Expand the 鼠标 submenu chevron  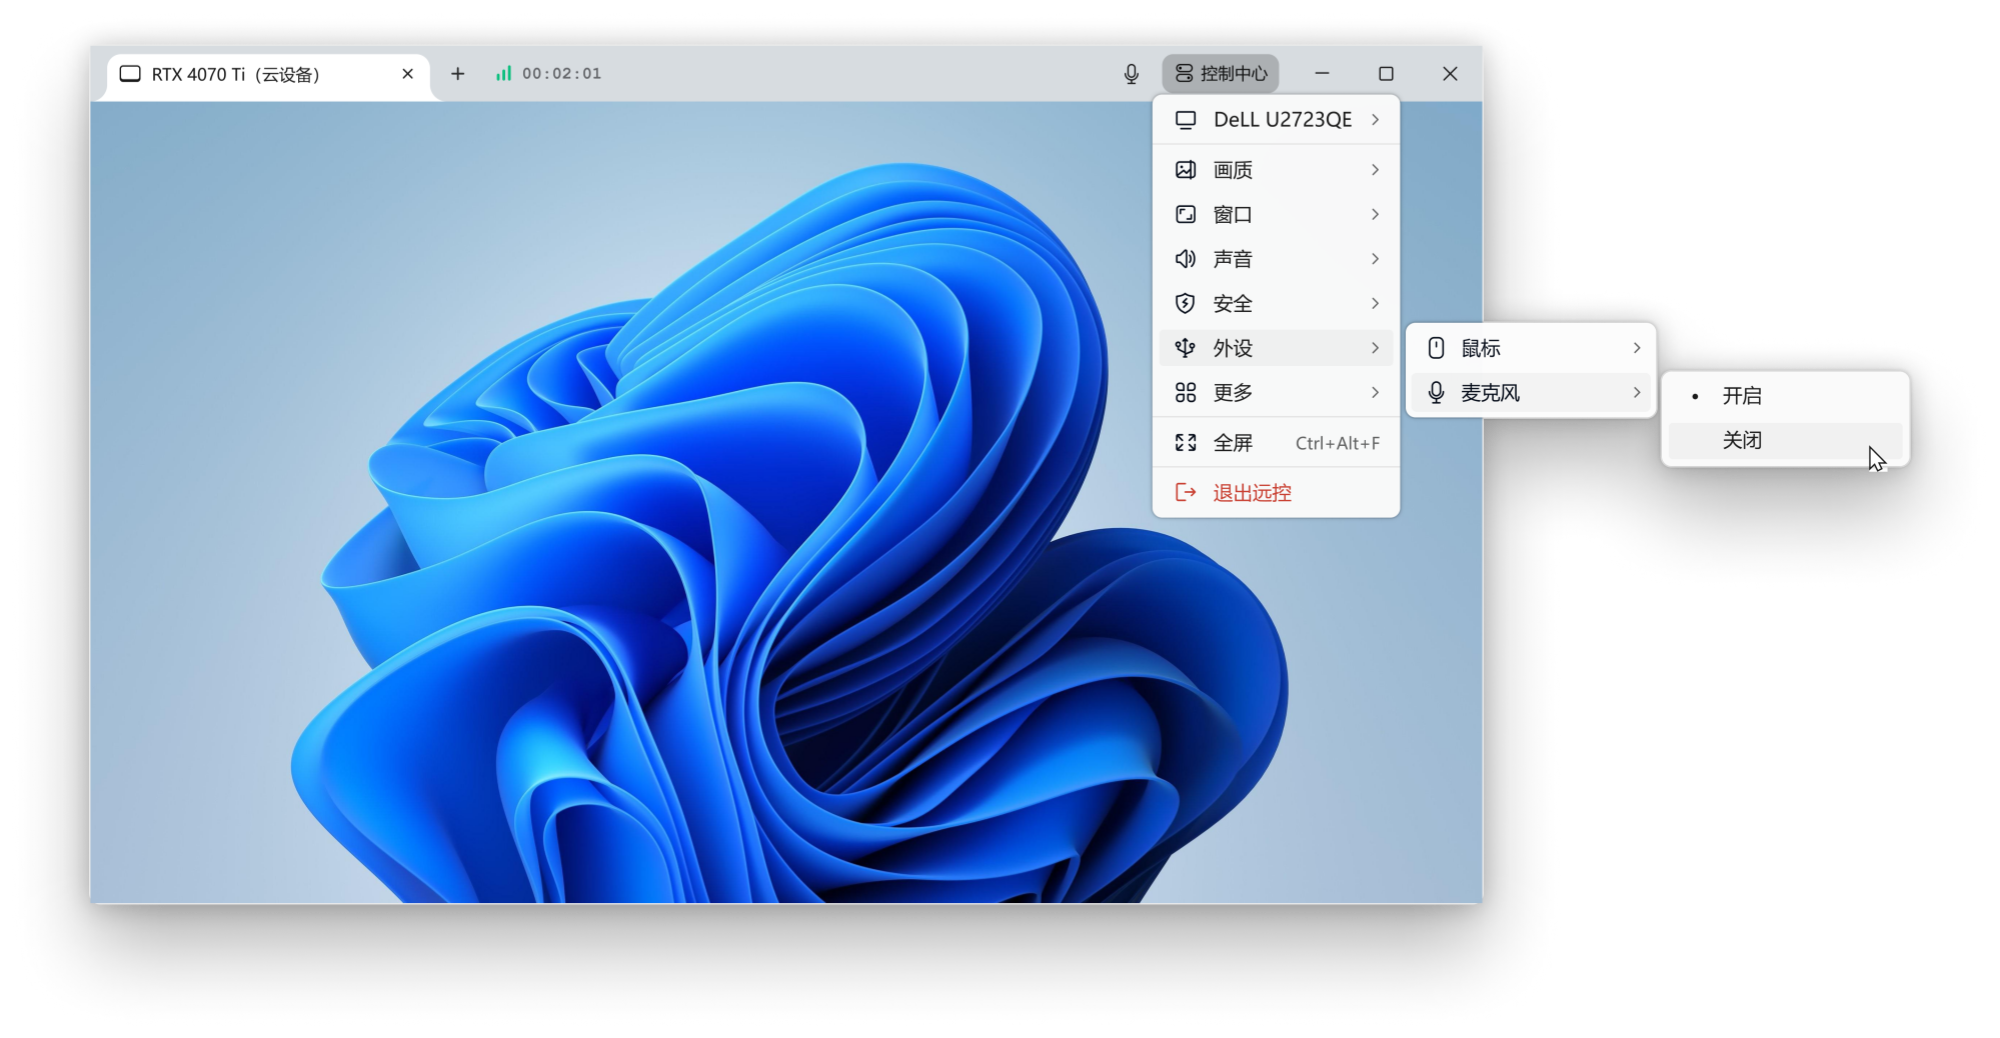tap(1637, 348)
